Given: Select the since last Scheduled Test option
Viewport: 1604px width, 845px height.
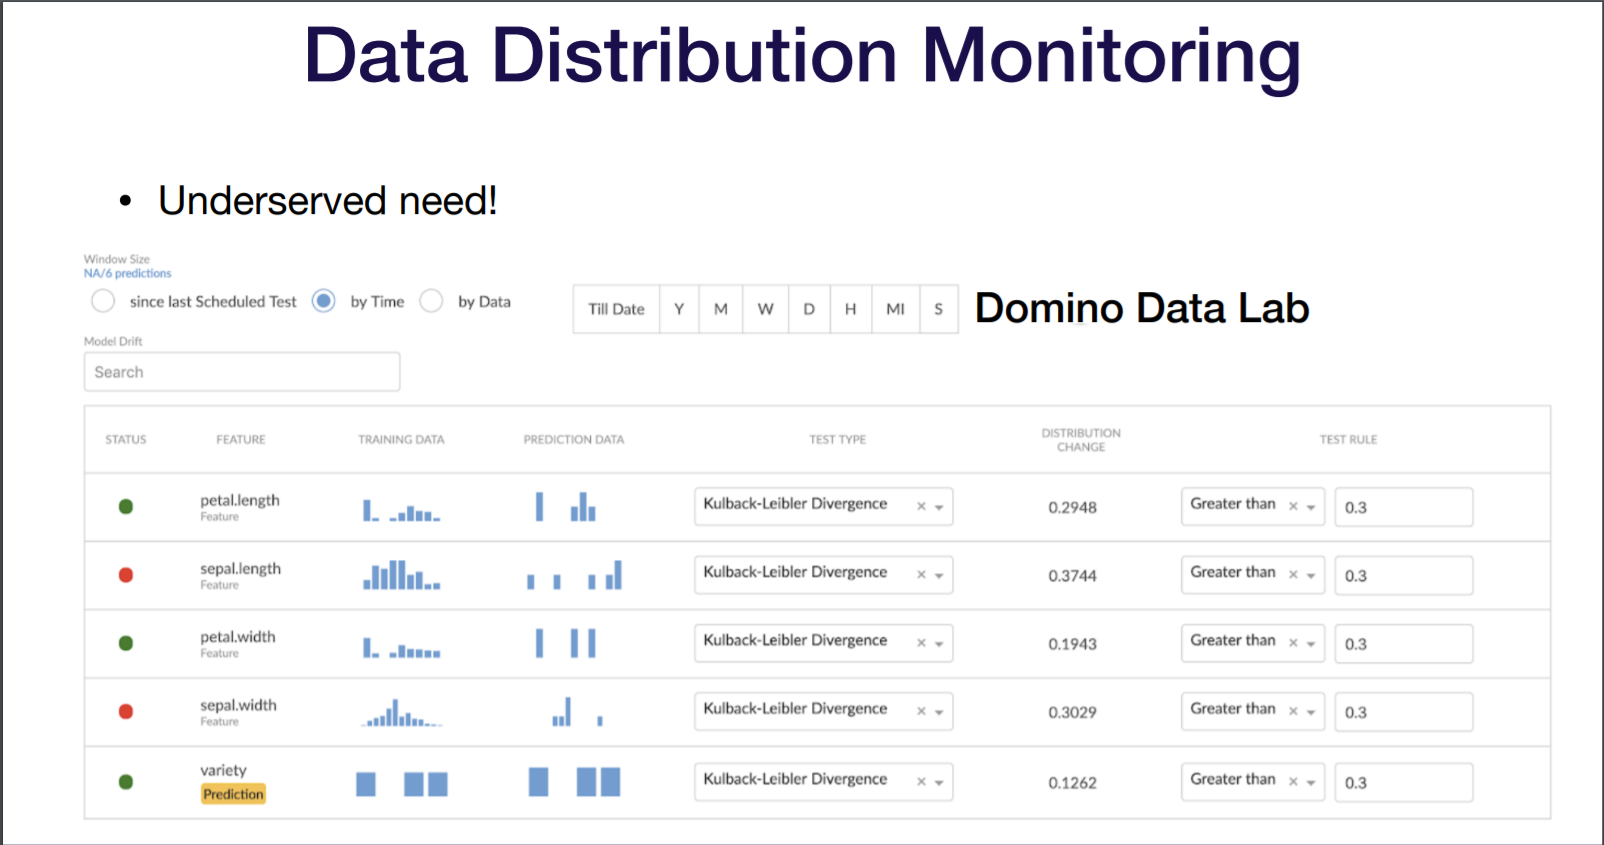Looking at the screenshot, I should (x=103, y=301).
